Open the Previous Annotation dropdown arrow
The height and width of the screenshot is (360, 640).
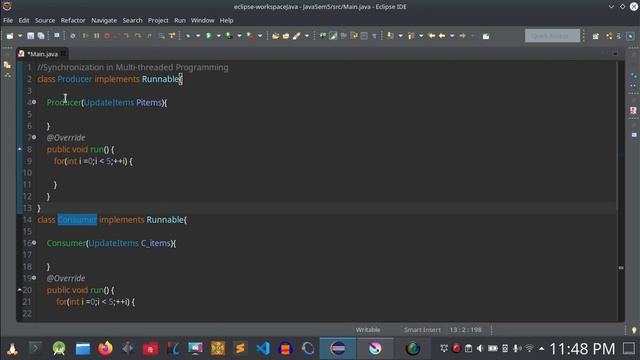[x=421, y=36]
